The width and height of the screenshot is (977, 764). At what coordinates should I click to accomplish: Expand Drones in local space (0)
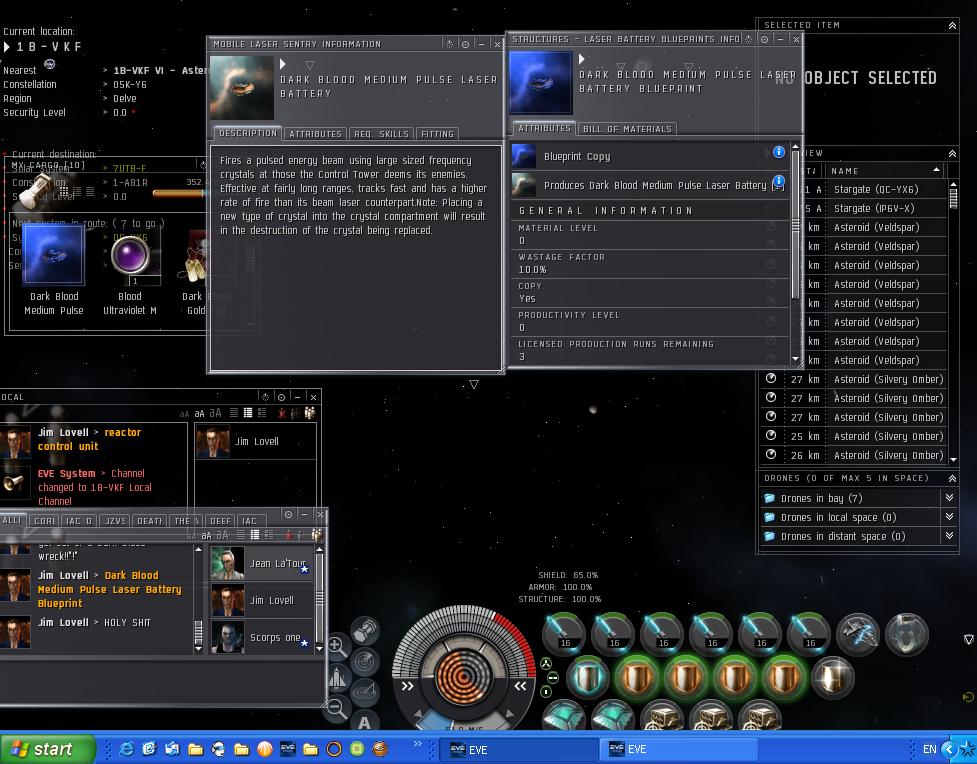[950, 517]
